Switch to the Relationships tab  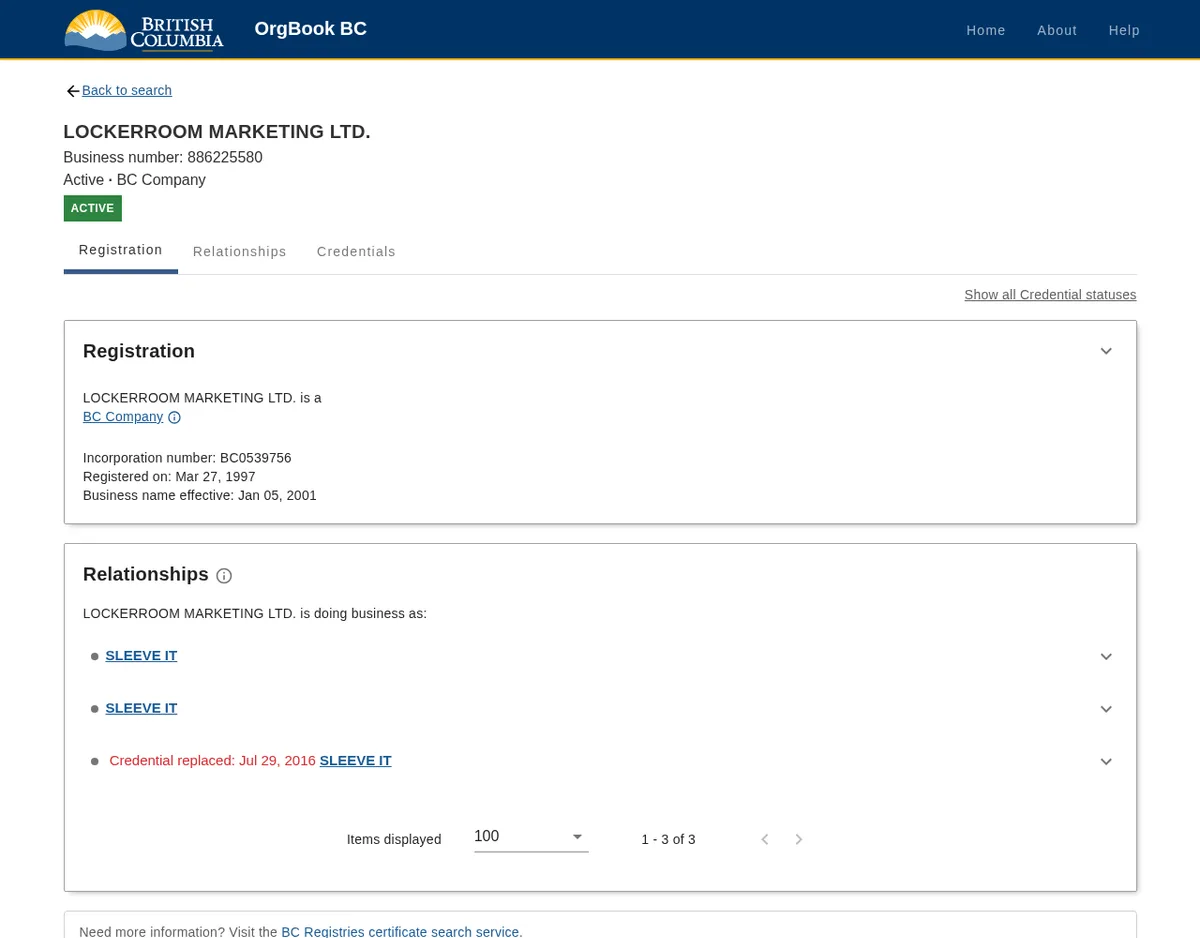(x=240, y=252)
